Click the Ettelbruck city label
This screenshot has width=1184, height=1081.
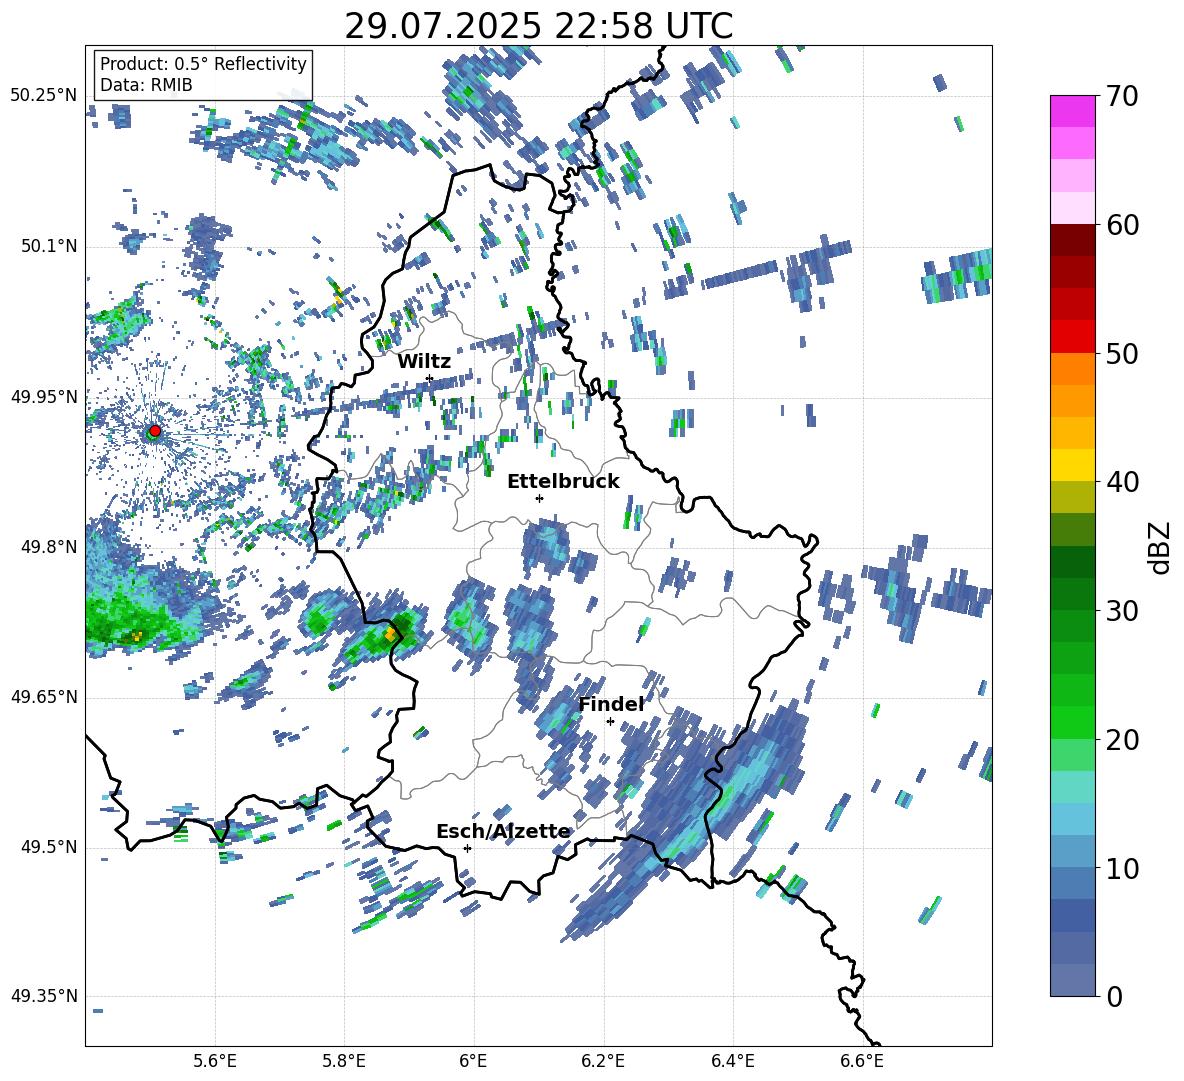pyautogui.click(x=563, y=482)
